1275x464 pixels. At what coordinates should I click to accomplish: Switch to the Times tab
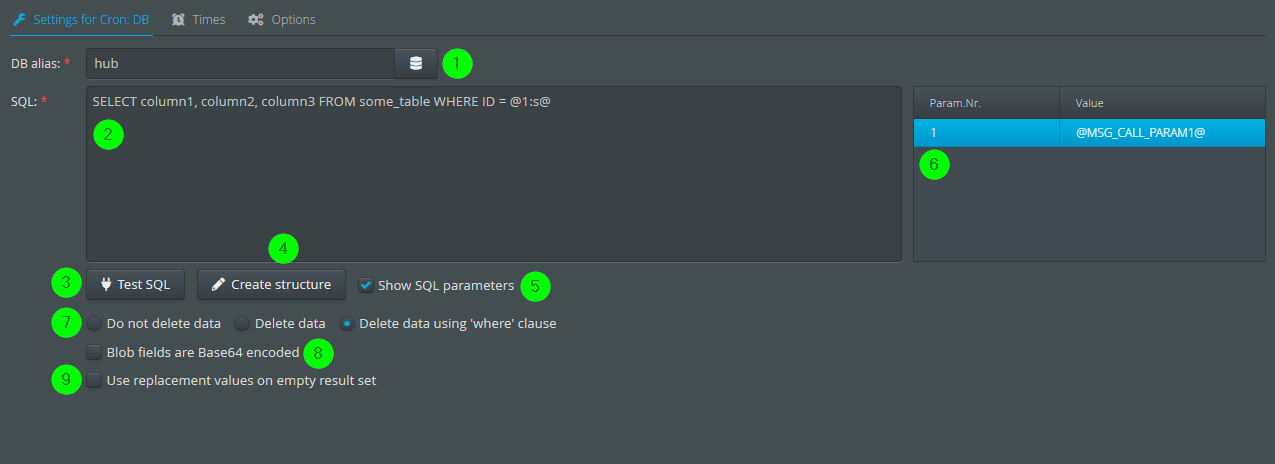198,19
